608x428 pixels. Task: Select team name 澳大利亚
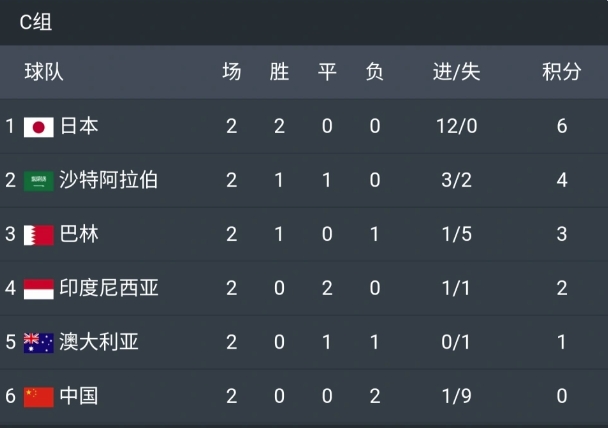(99, 343)
